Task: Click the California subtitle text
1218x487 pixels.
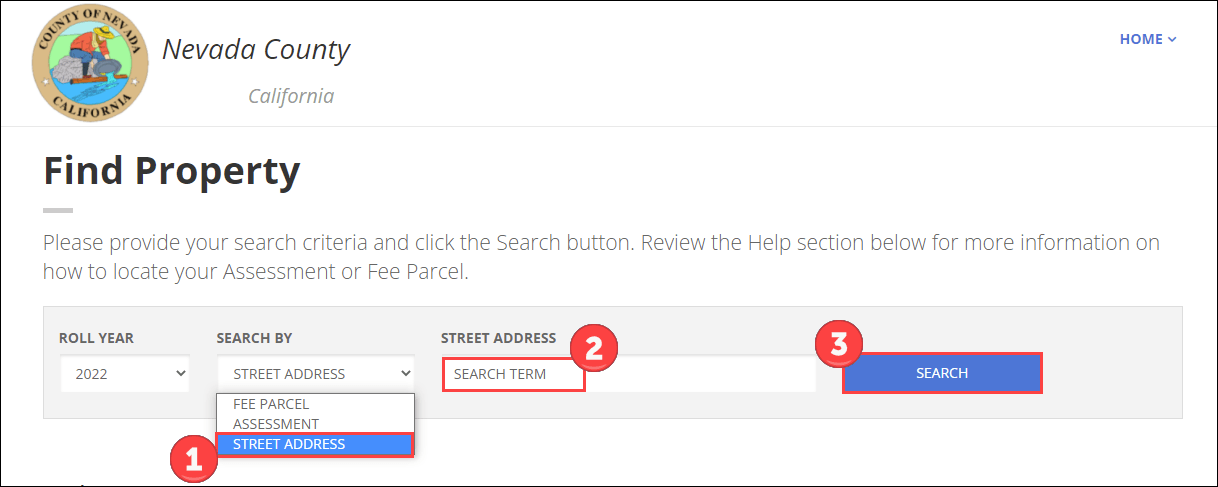Action: 291,96
